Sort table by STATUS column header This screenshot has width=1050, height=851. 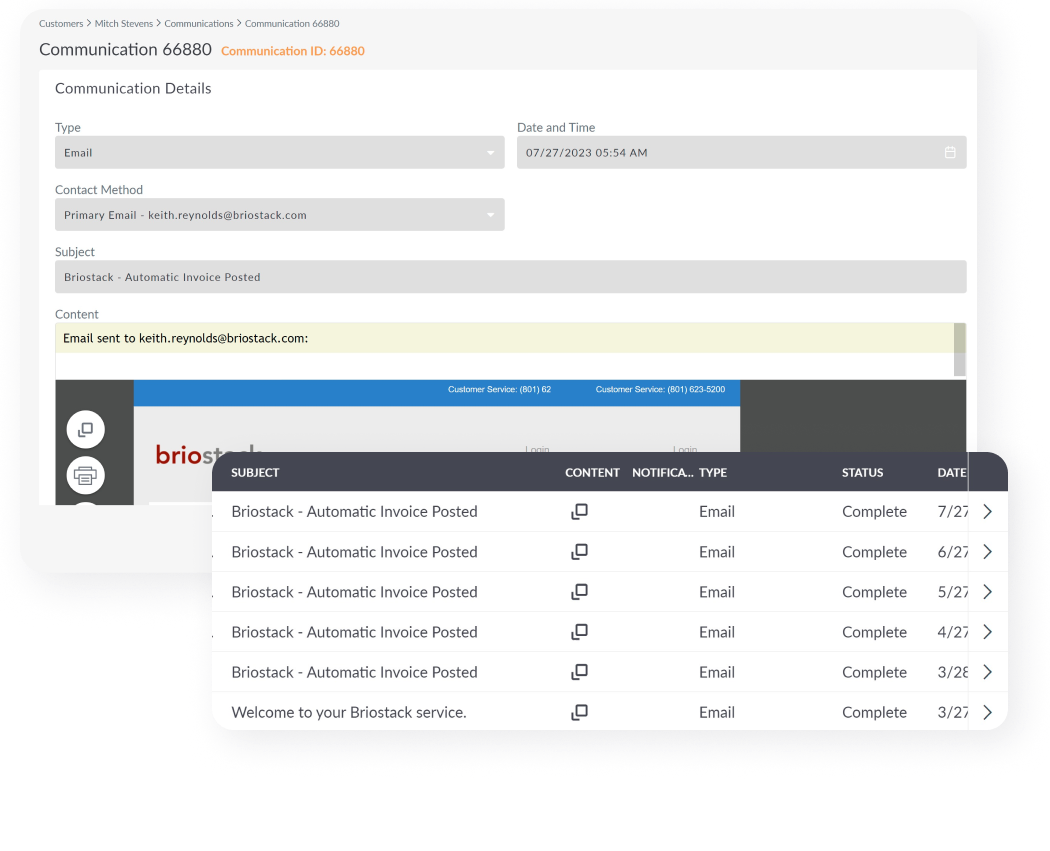(x=862, y=473)
